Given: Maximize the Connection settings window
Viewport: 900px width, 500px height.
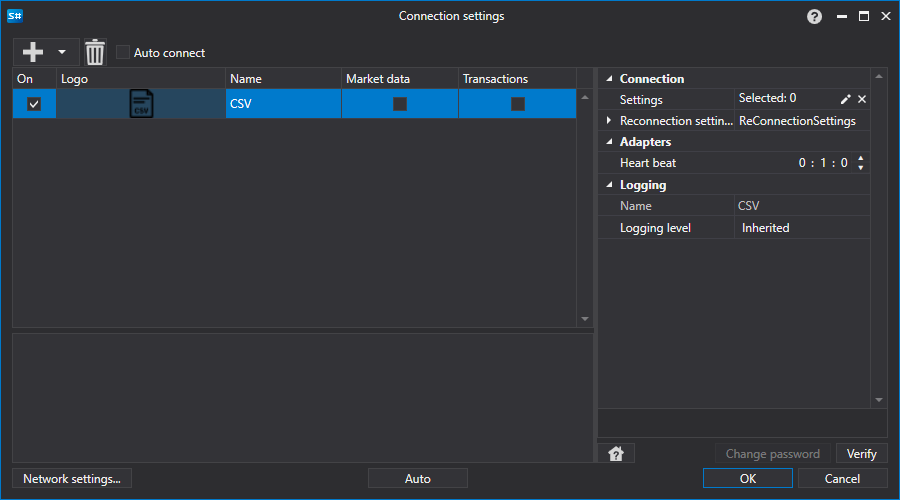Looking at the screenshot, I should click(x=864, y=16).
